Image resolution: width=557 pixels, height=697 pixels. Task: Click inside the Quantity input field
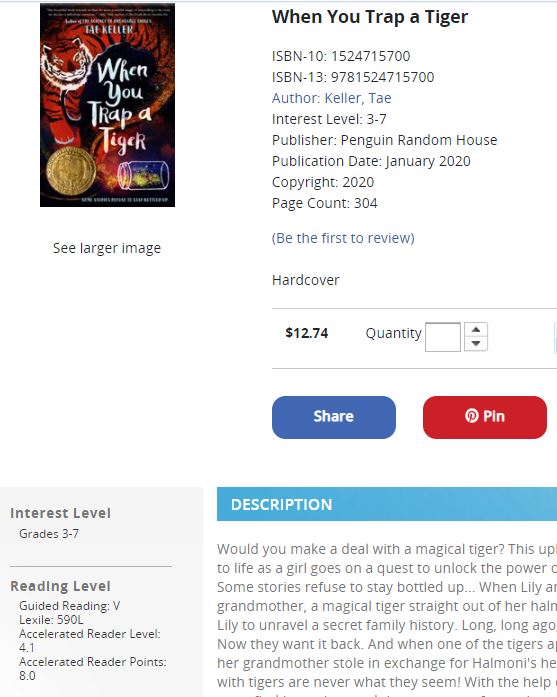[x=443, y=337]
